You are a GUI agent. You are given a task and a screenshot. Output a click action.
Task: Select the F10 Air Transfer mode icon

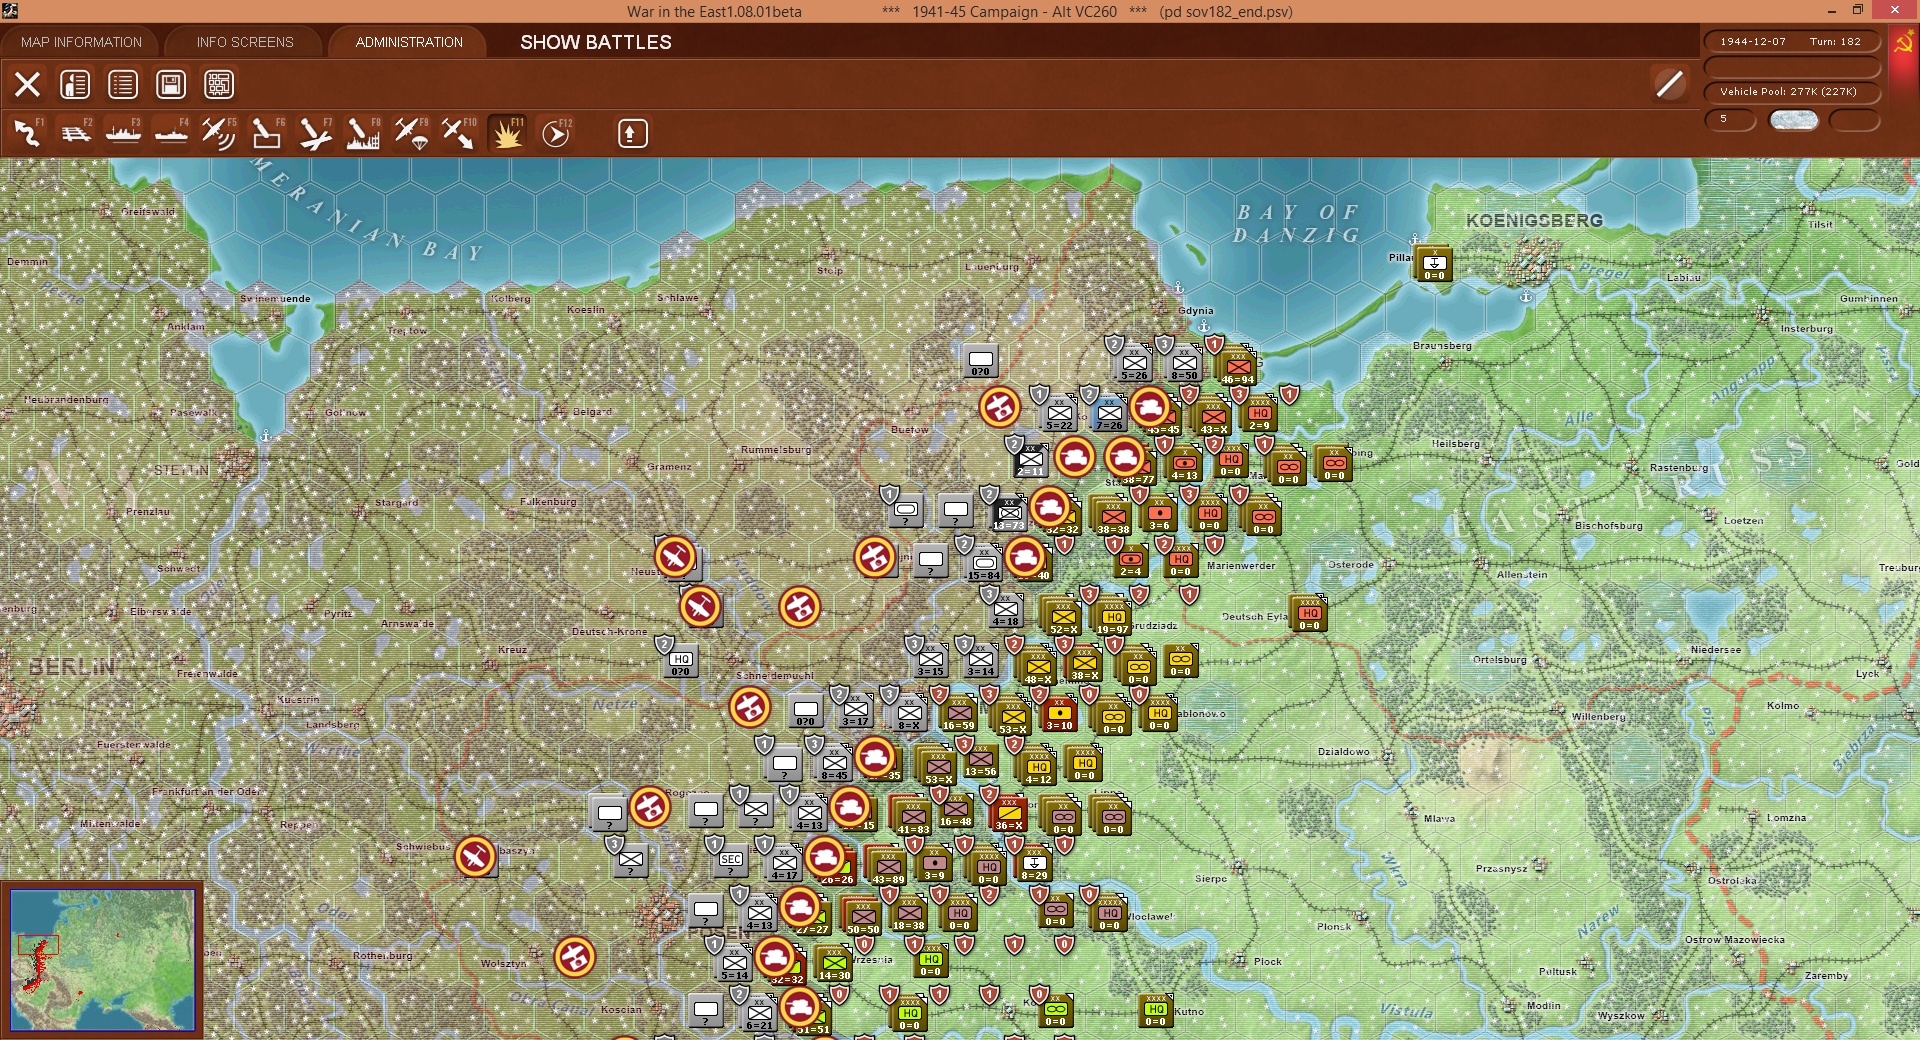[459, 133]
